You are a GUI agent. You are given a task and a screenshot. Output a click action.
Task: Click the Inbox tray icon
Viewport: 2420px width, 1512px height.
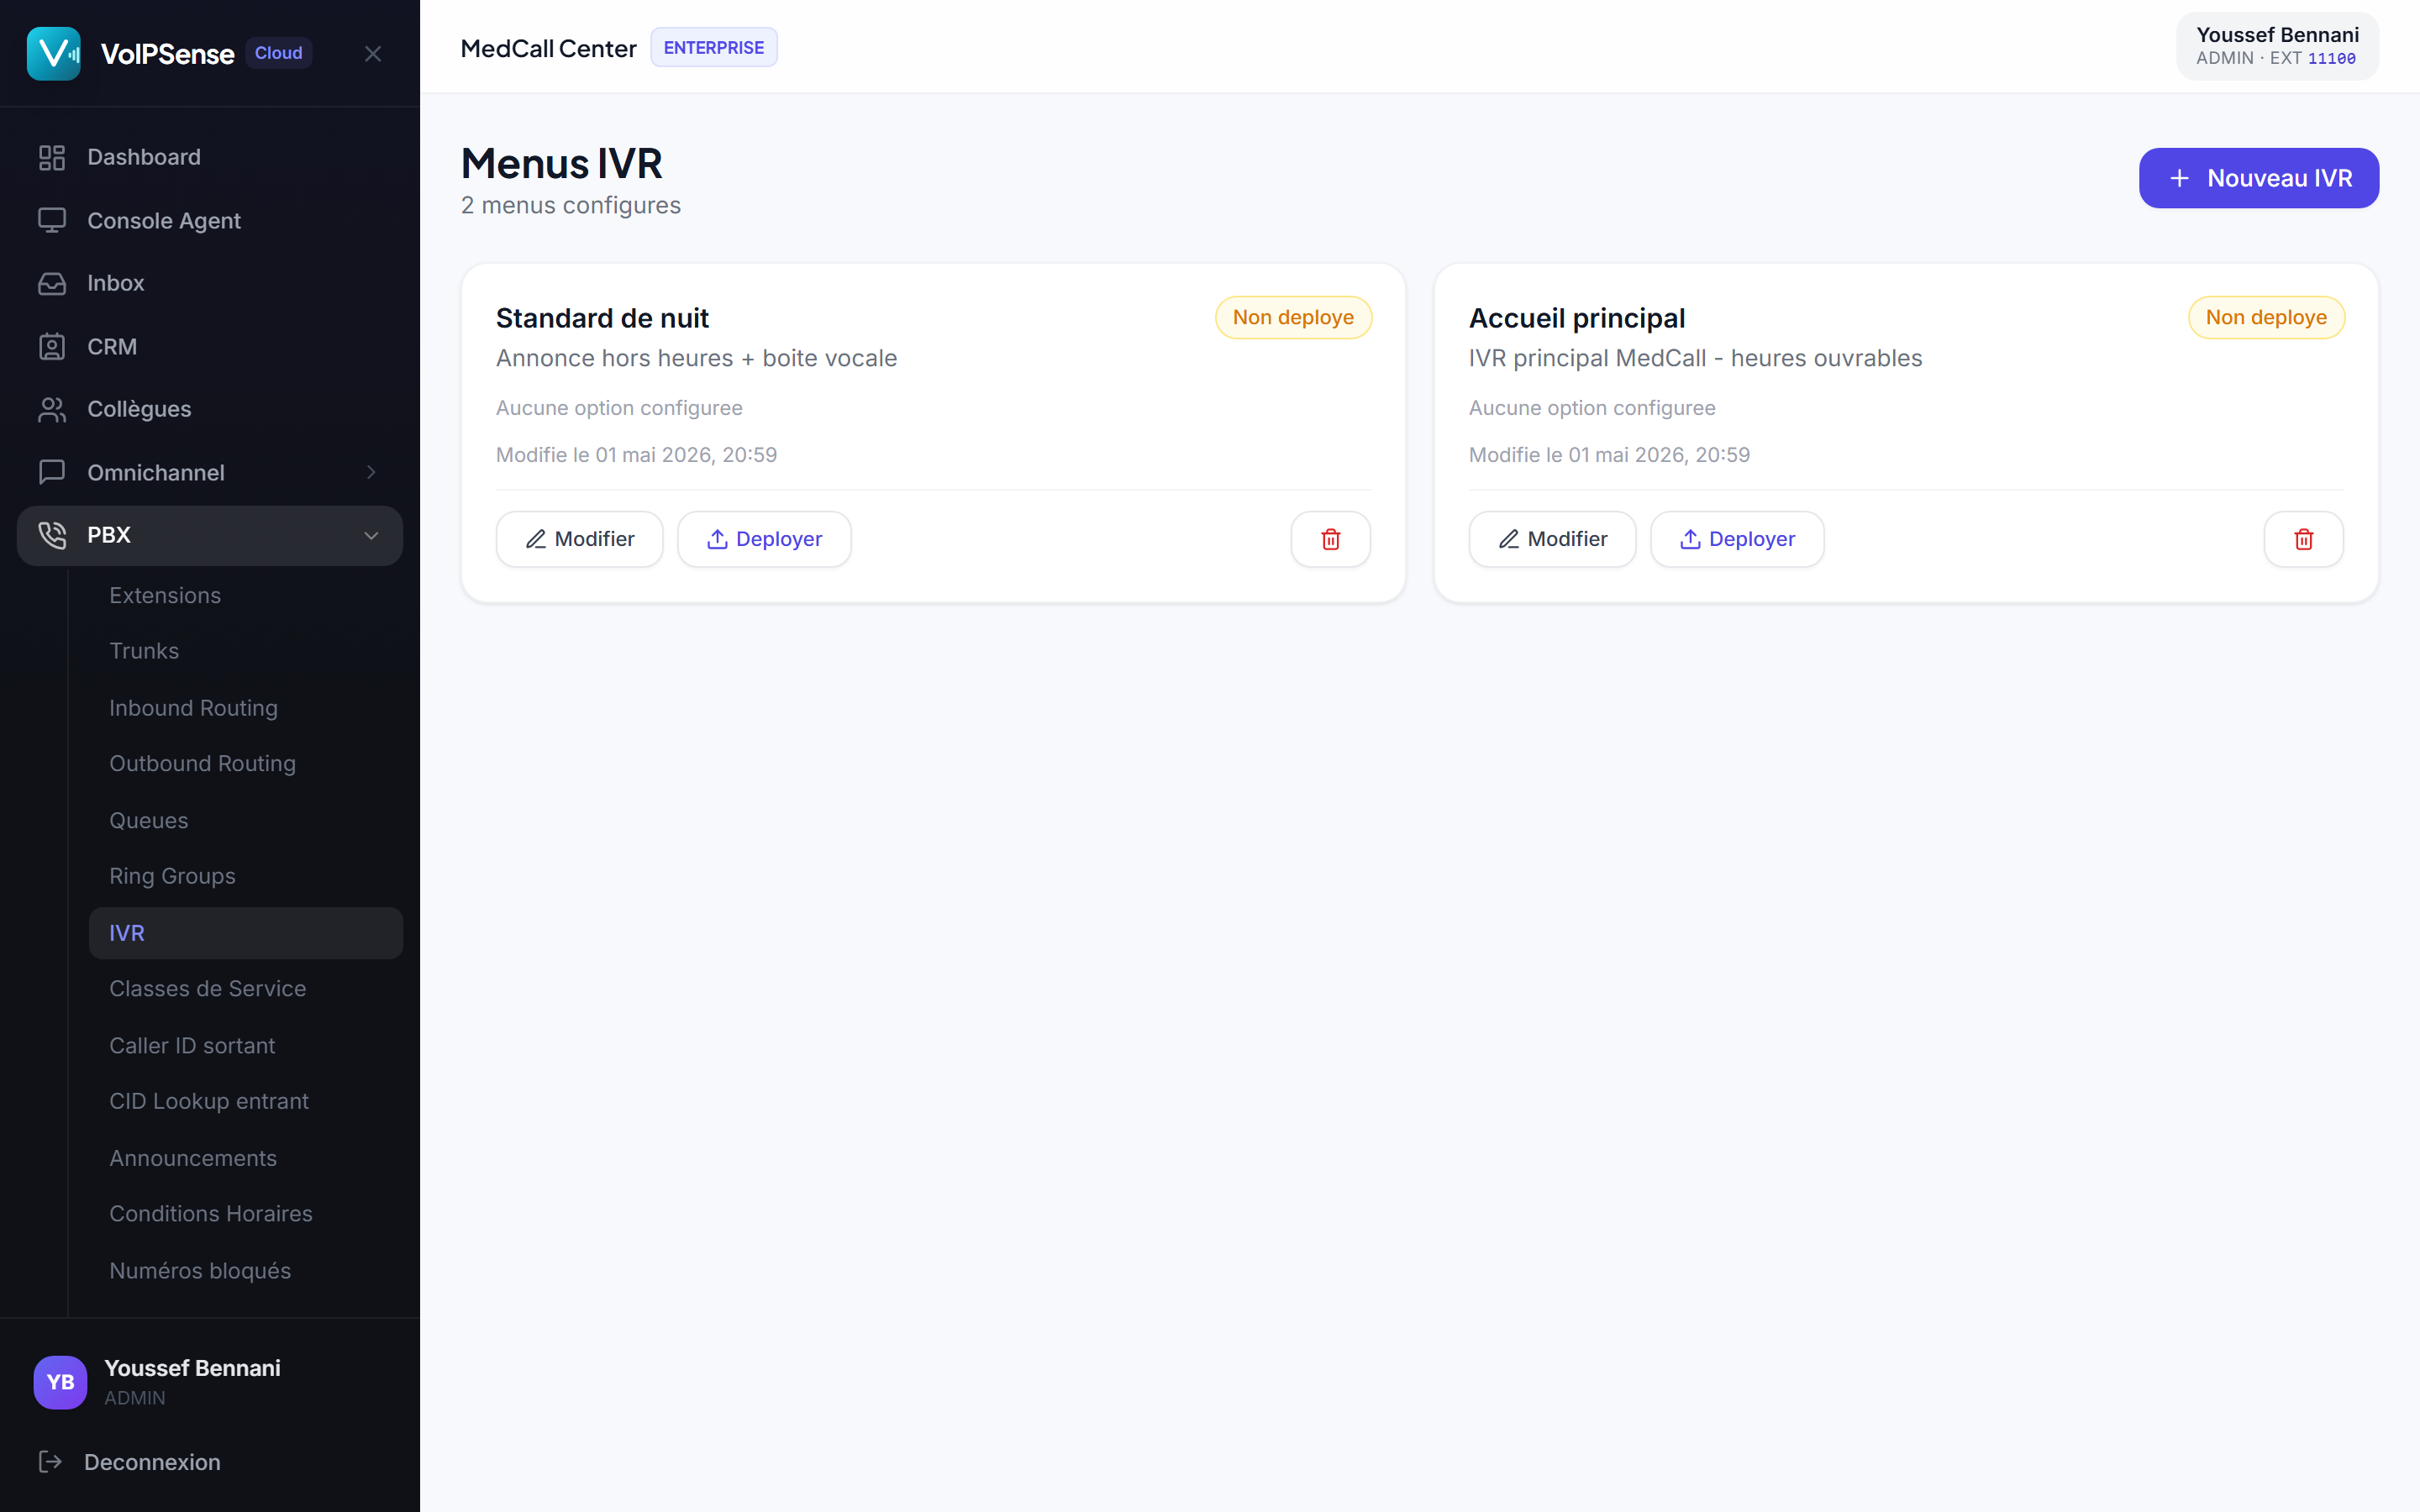point(52,283)
